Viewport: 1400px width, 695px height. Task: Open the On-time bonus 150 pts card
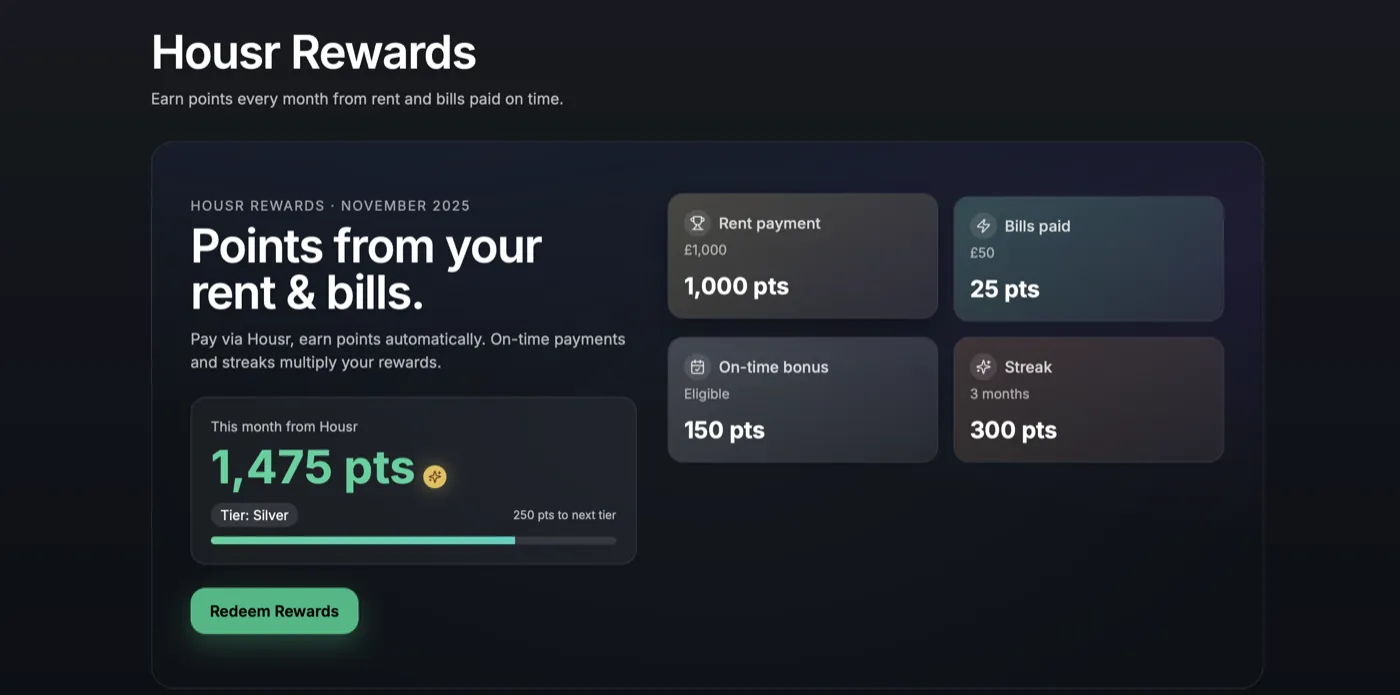(x=803, y=400)
